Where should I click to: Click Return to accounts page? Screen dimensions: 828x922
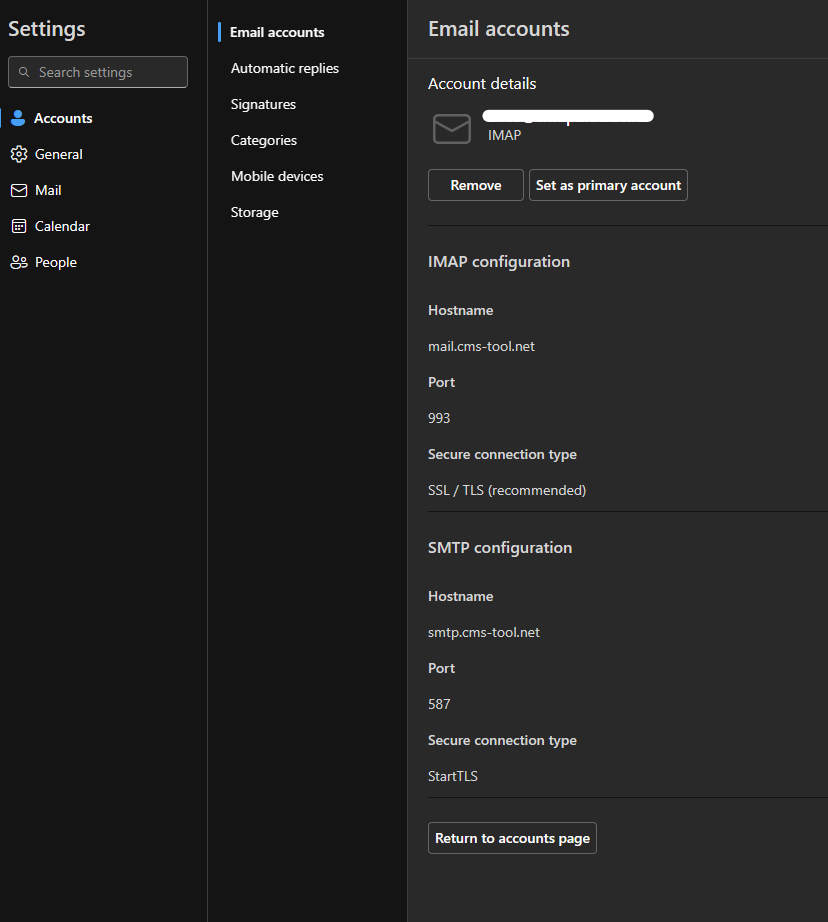coord(512,838)
